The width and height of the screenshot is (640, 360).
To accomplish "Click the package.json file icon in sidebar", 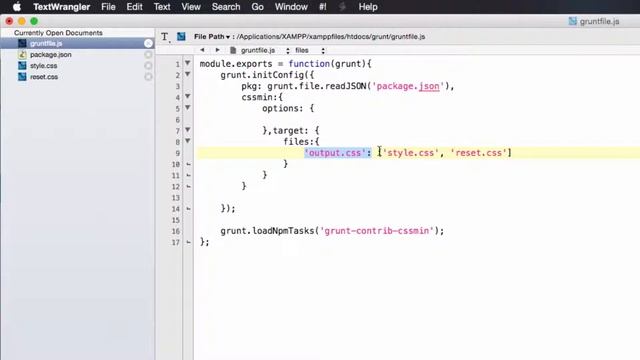I will point(22,54).
